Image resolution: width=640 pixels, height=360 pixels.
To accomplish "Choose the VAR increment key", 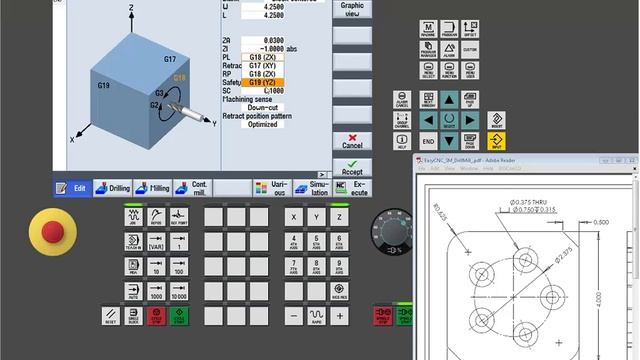I will [156, 242].
